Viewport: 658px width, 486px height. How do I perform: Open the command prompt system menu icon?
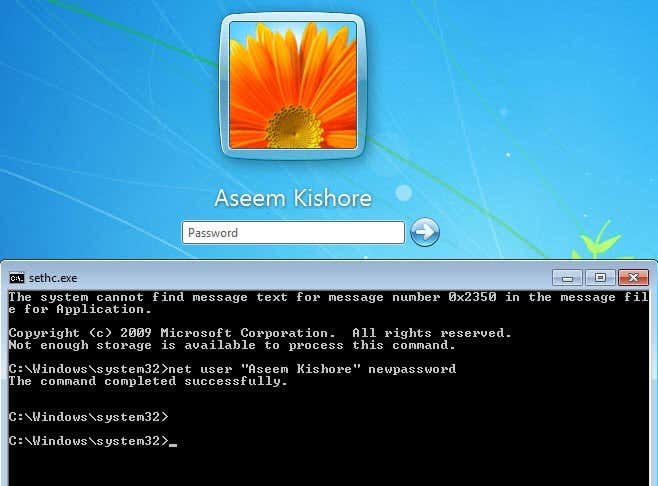(16, 278)
